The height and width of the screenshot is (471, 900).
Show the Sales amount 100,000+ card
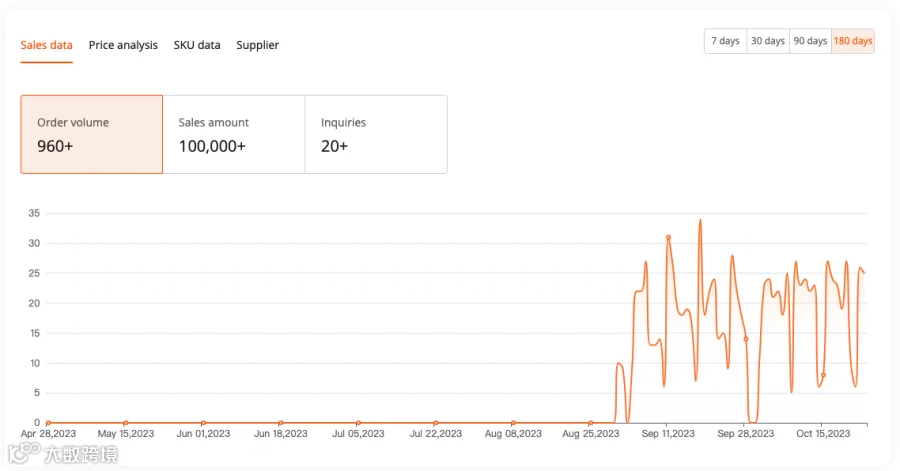[234, 134]
